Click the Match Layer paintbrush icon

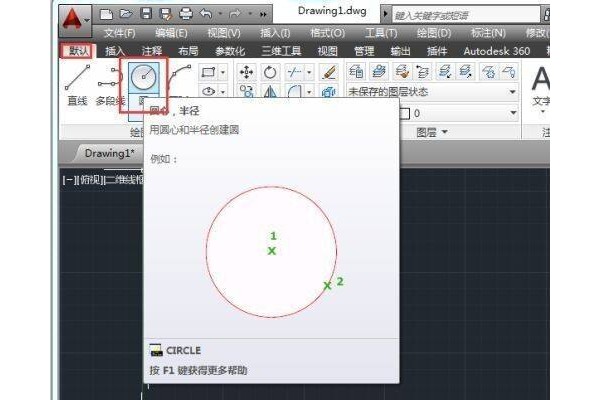coord(401,72)
